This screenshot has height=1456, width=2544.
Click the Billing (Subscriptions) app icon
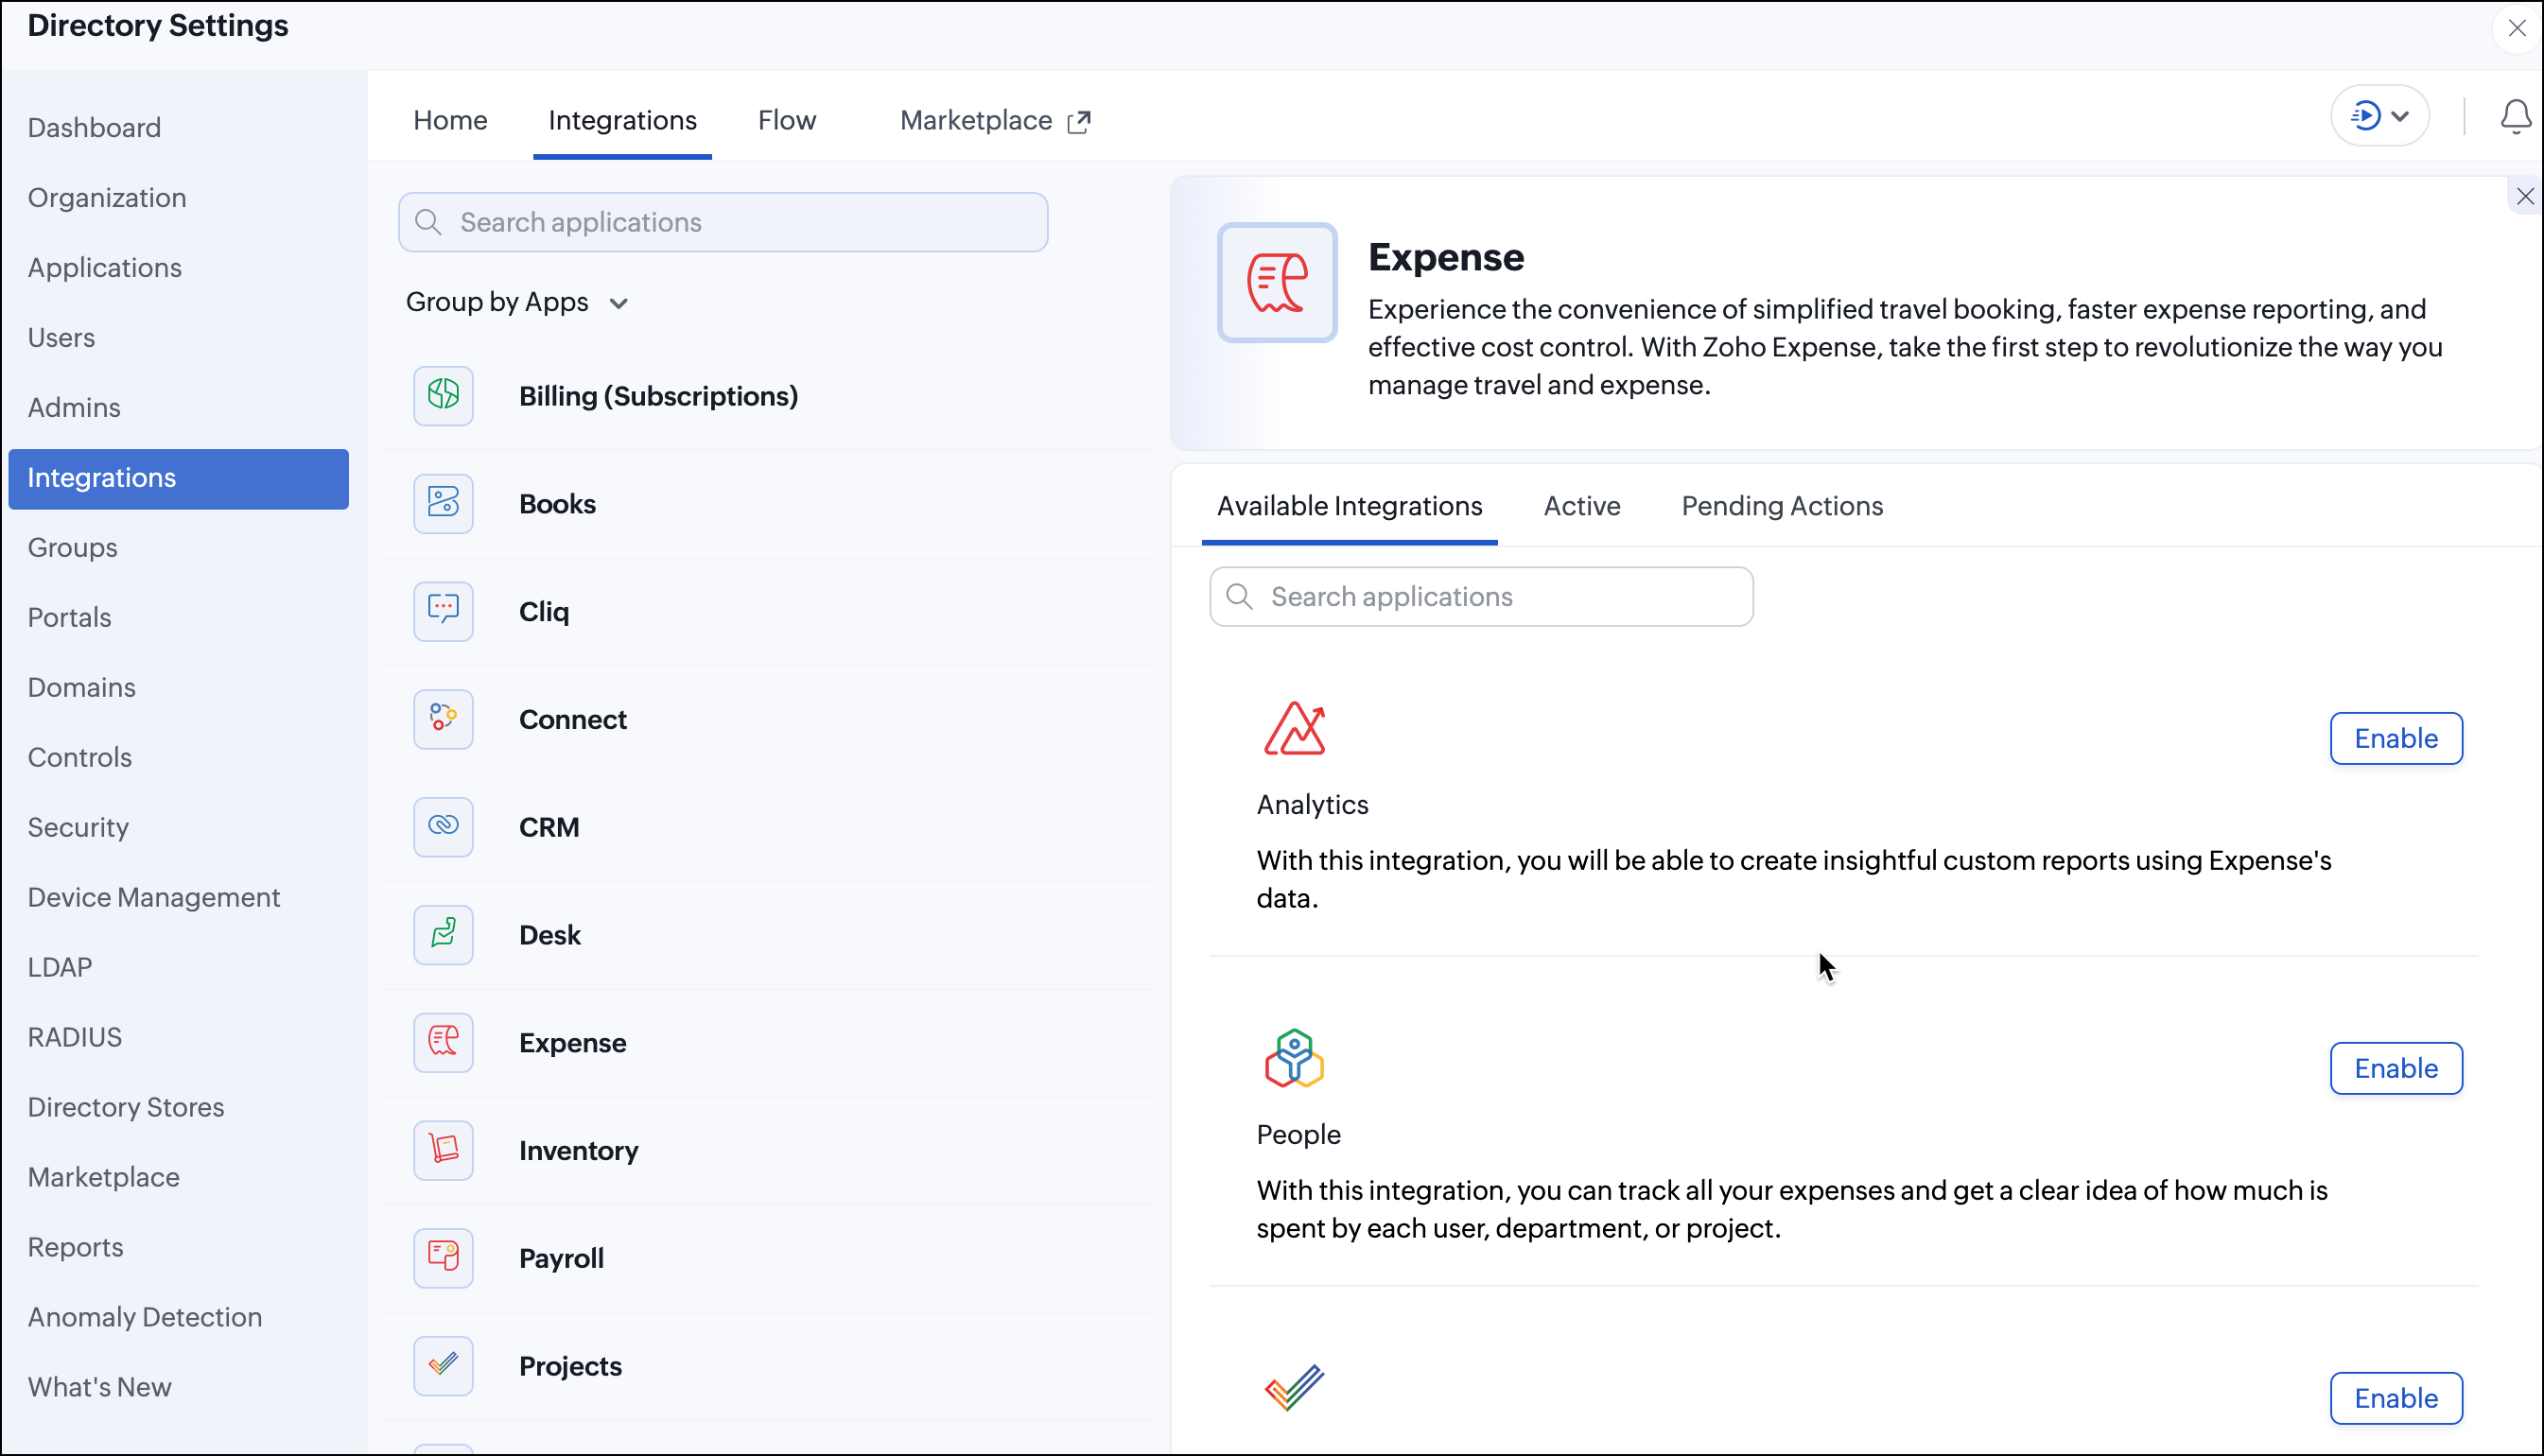click(443, 396)
